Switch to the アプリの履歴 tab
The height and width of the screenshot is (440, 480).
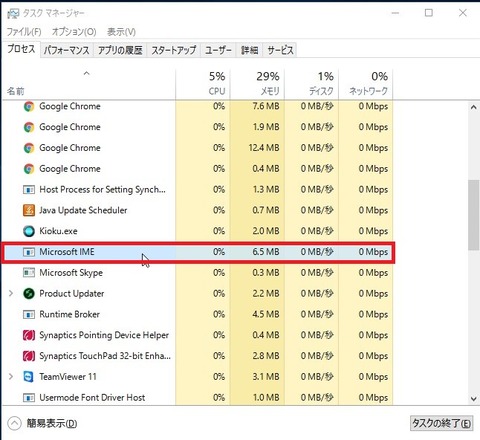(120, 50)
